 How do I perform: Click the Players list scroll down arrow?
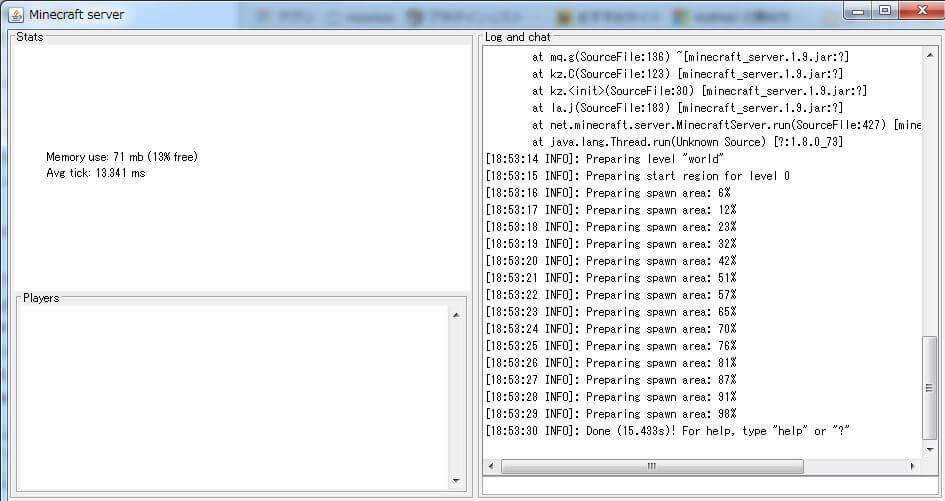pos(456,480)
